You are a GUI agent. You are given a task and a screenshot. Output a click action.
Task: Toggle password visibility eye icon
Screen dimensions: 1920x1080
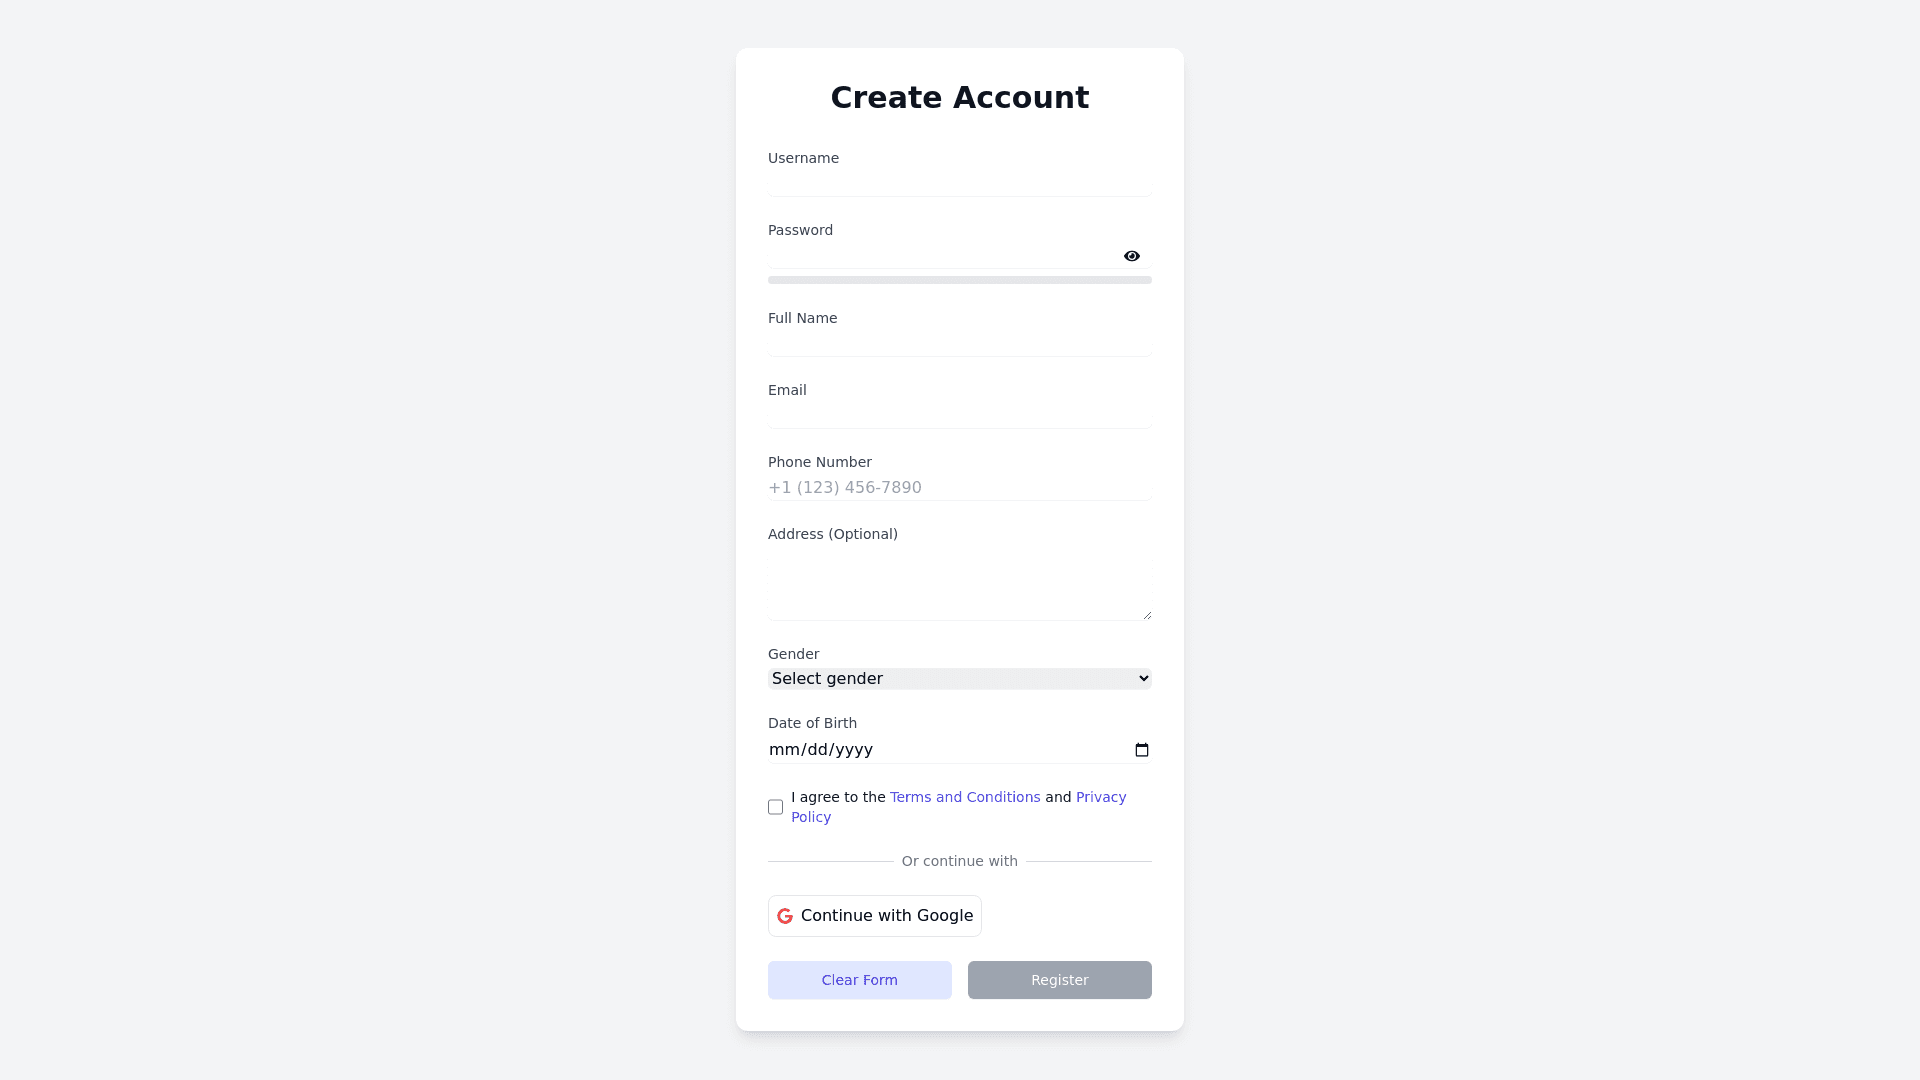click(1131, 256)
